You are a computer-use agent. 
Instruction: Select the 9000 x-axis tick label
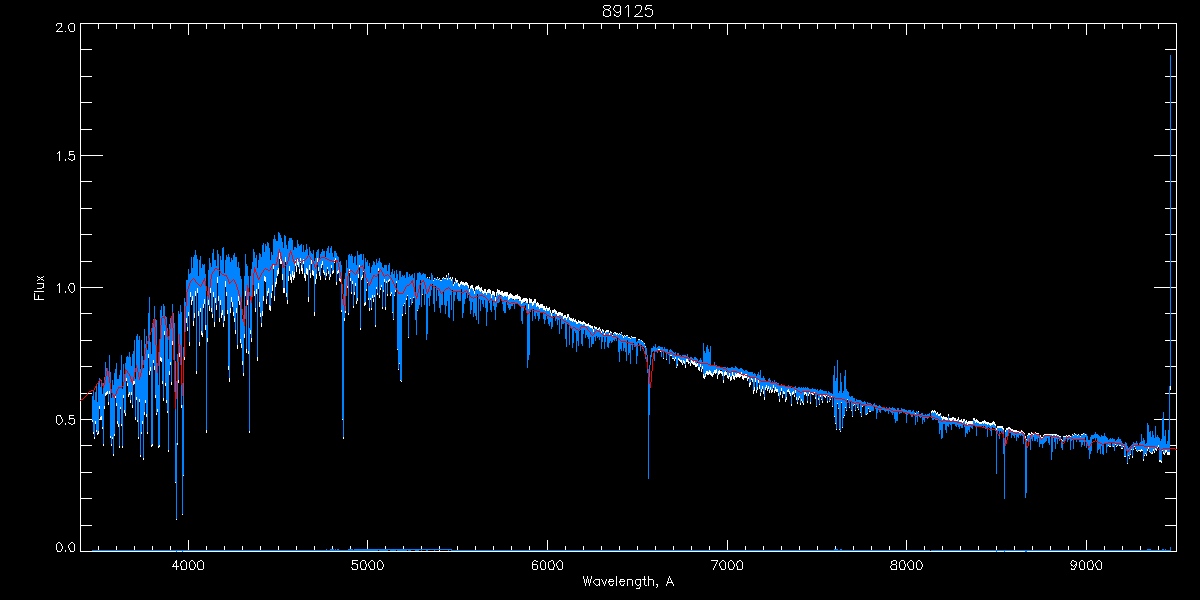(1087, 564)
